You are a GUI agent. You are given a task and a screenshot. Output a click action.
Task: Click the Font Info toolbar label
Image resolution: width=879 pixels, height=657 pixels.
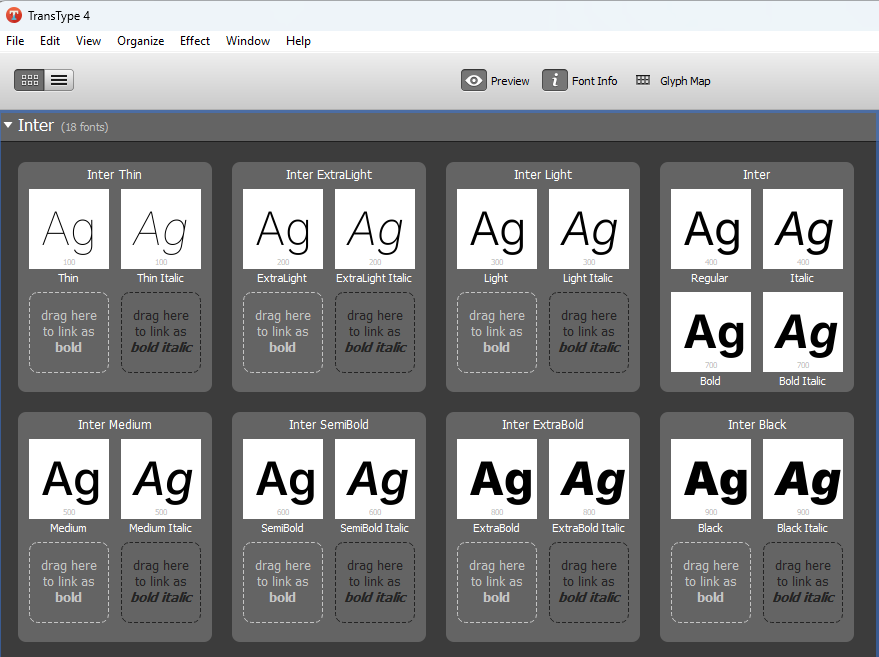click(x=595, y=81)
